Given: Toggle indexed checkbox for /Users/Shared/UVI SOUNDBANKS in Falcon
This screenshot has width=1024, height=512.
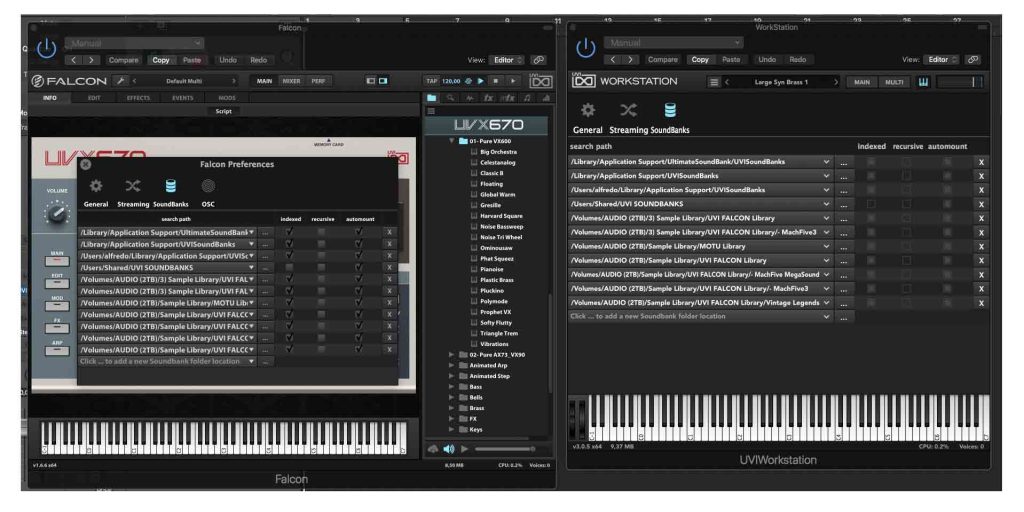Looking at the screenshot, I should coord(289,267).
